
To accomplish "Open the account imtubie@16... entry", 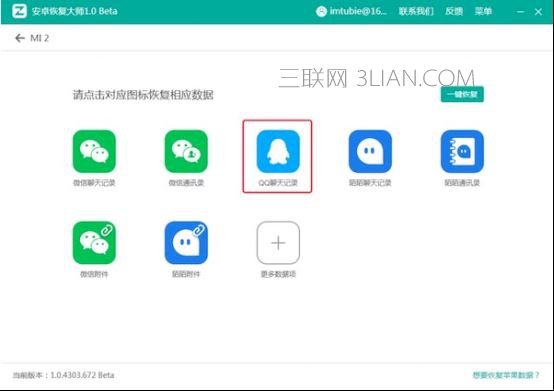I will tap(358, 11).
